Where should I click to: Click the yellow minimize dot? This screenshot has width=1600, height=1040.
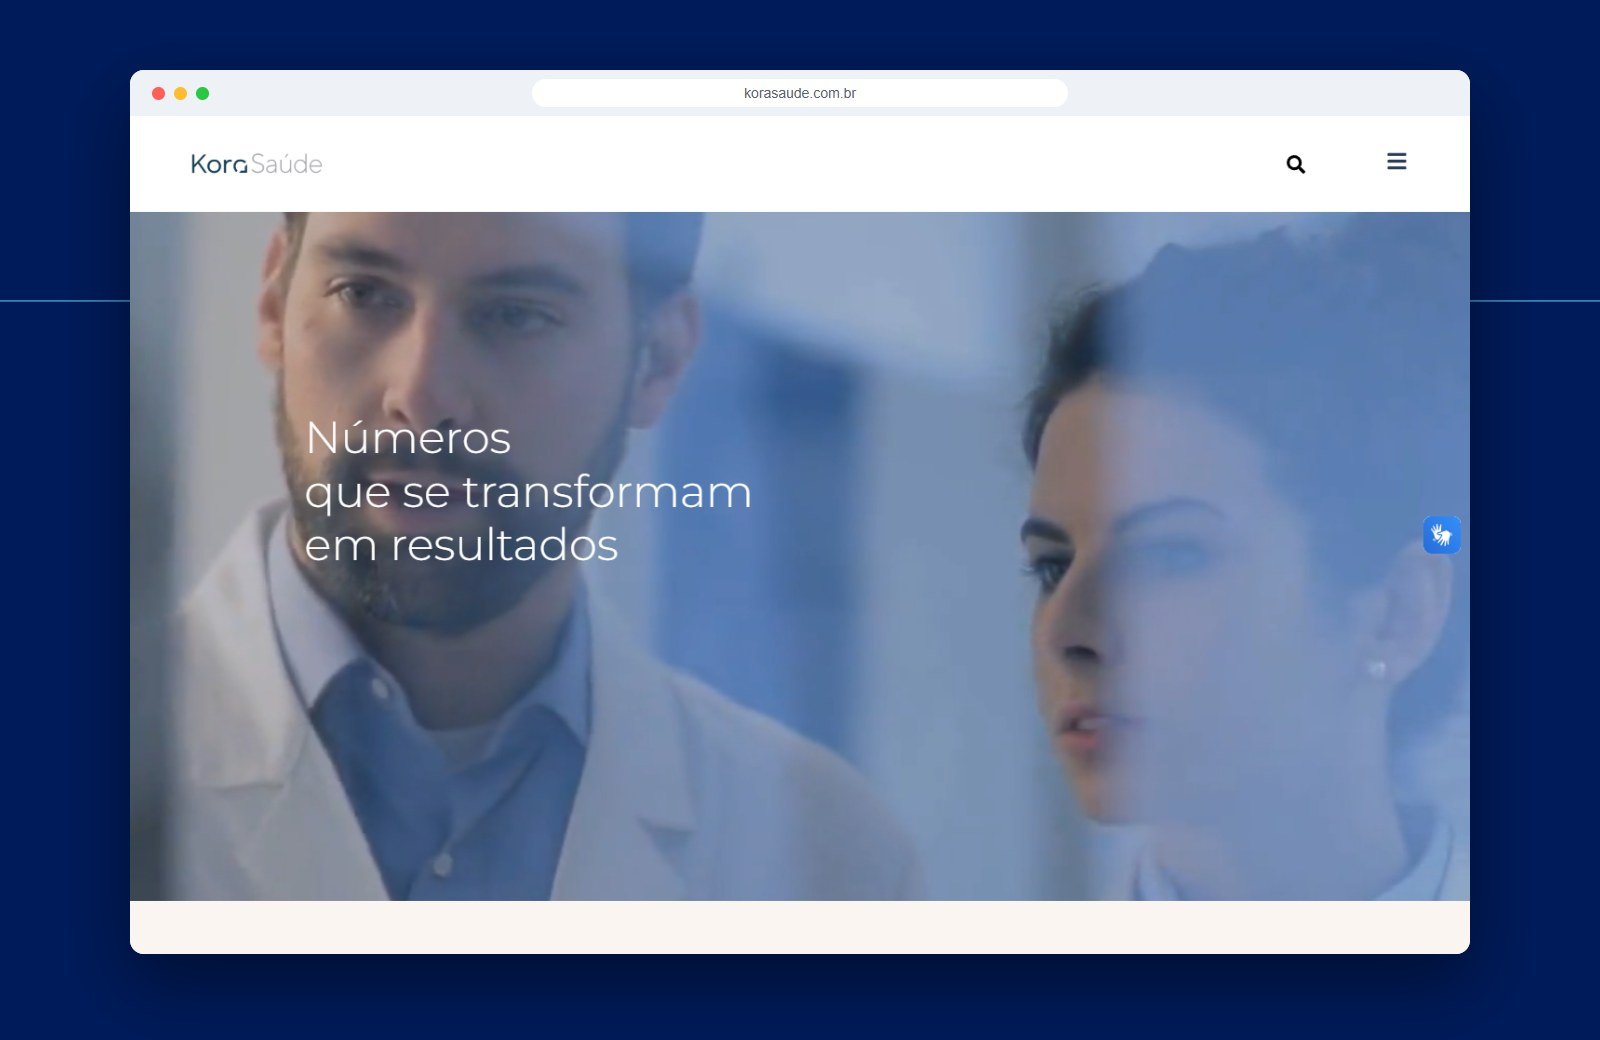180,93
